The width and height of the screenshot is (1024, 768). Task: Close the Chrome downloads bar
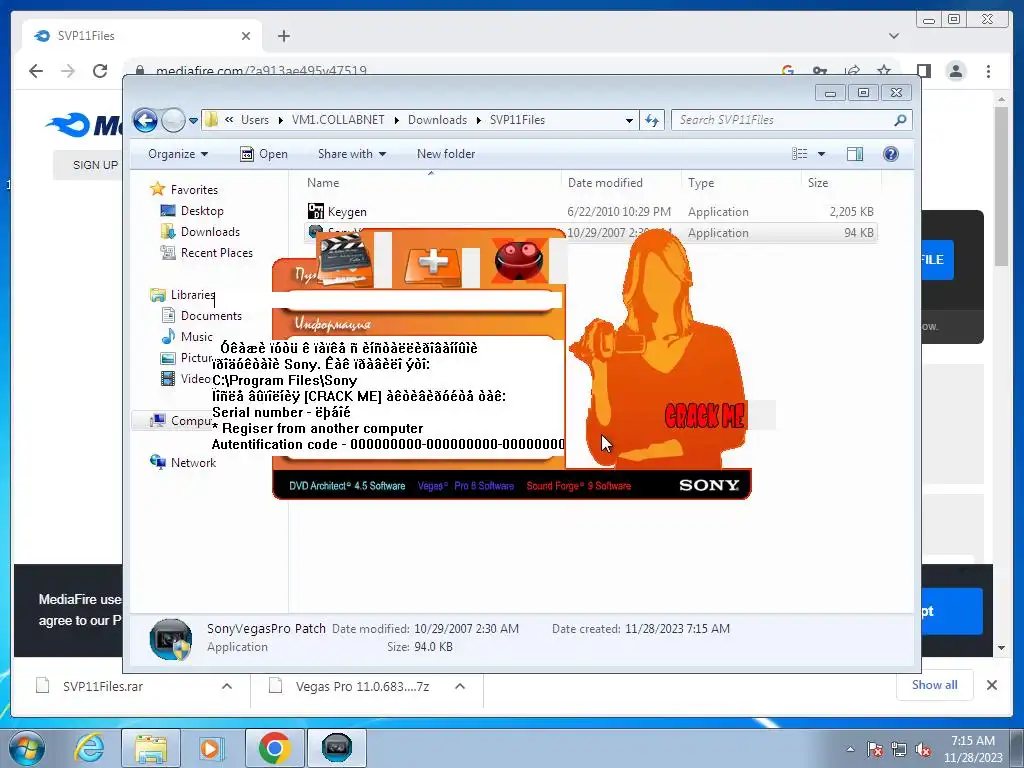click(x=991, y=685)
